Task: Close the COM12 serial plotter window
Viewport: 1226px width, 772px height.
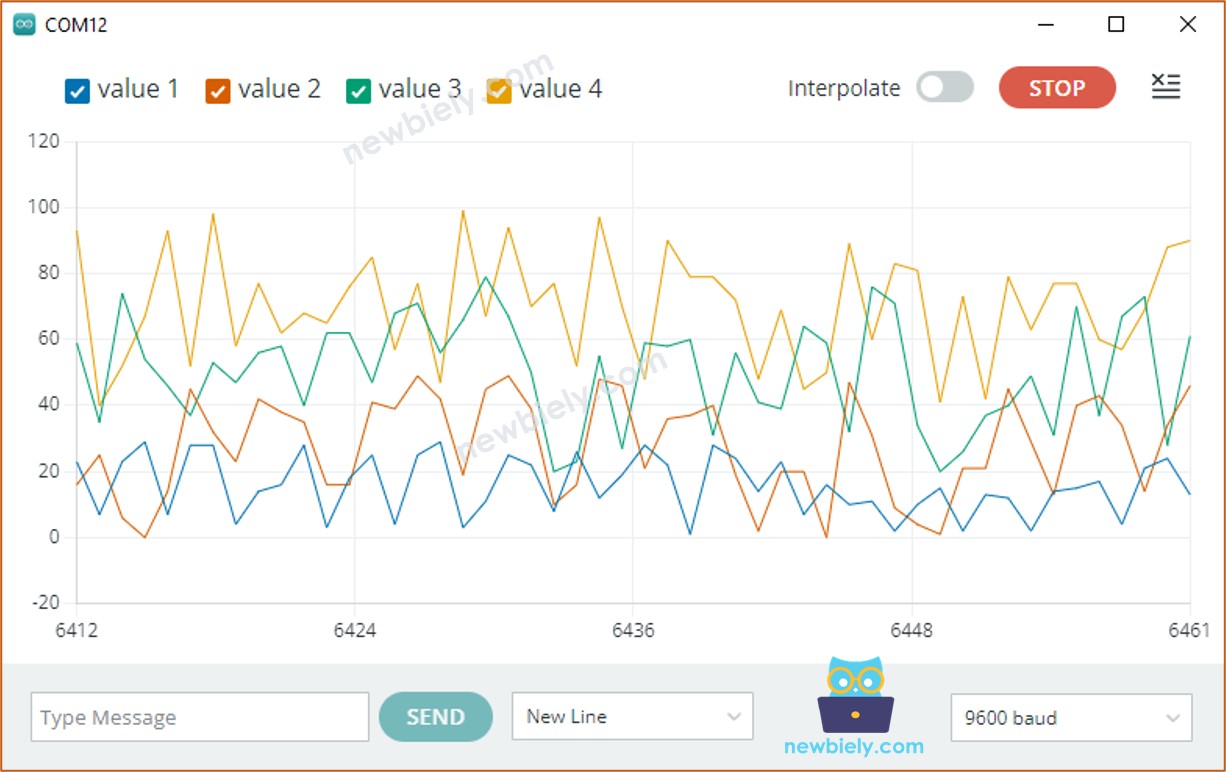Action: 1187,25
